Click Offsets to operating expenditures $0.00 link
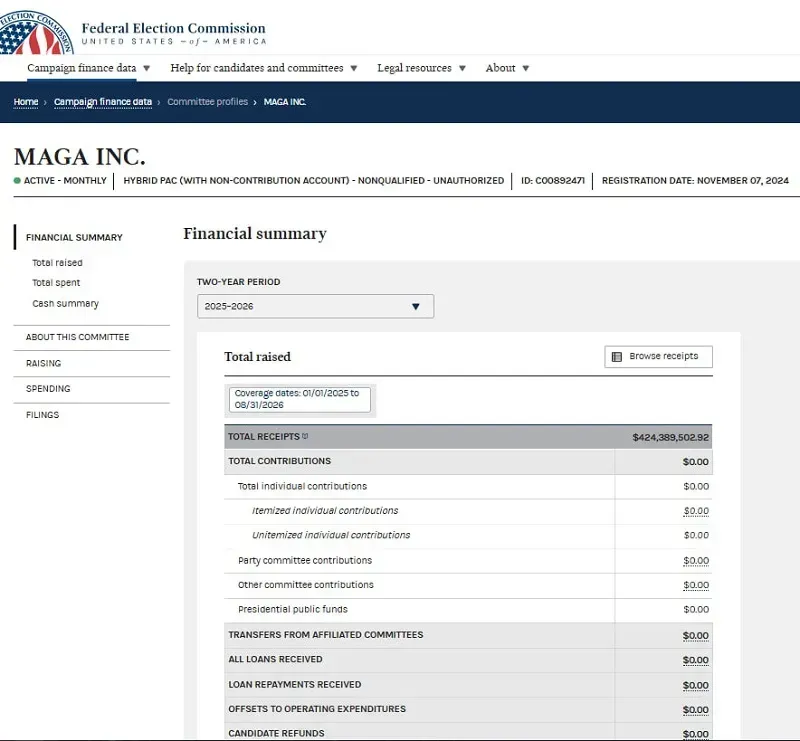The width and height of the screenshot is (800, 741). tap(695, 709)
